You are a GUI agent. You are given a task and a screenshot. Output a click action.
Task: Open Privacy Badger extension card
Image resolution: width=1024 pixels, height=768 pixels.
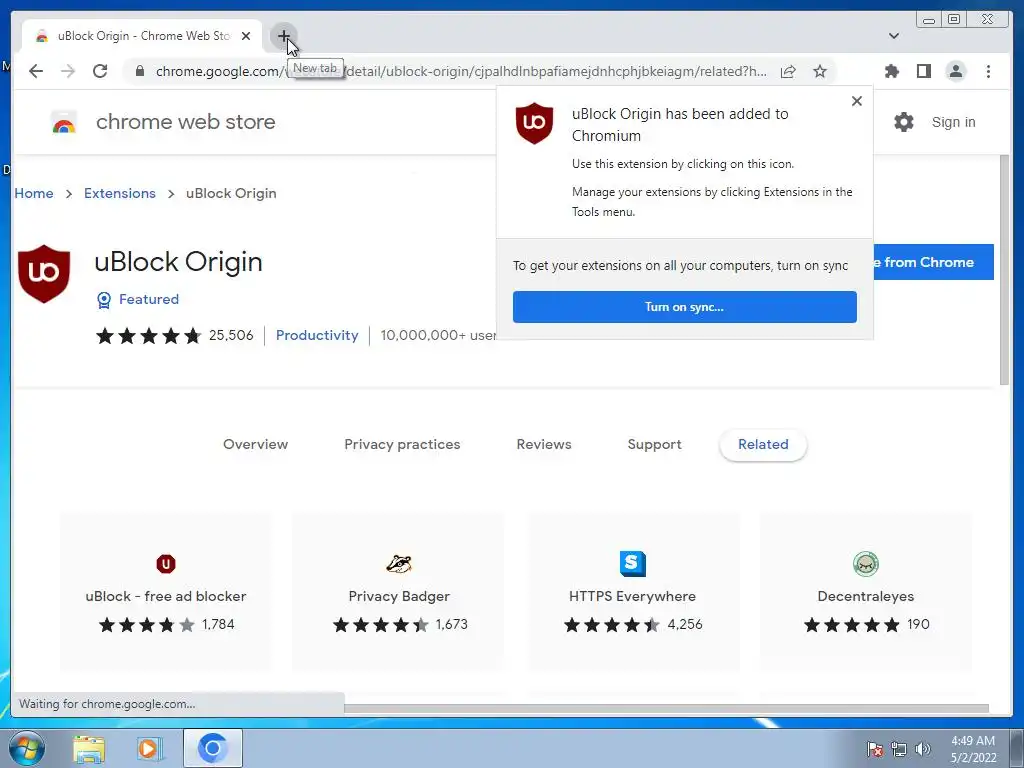399,592
